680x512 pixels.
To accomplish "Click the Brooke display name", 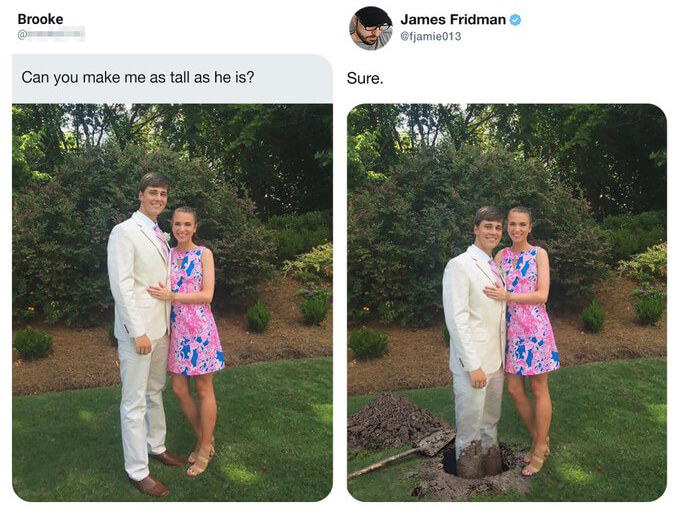I will (40, 19).
